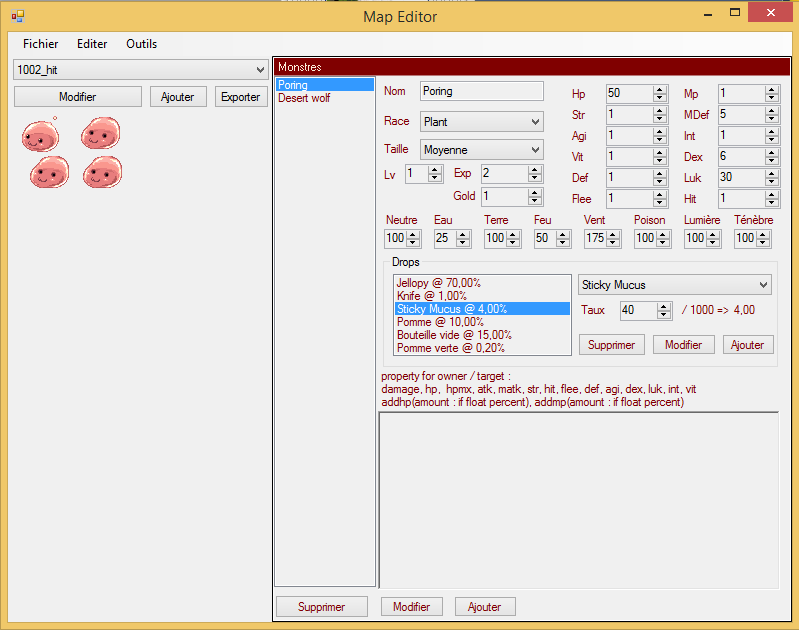Viewport: 799px width, 630px height.
Task: Open the Fichier menu
Action: click(x=40, y=44)
